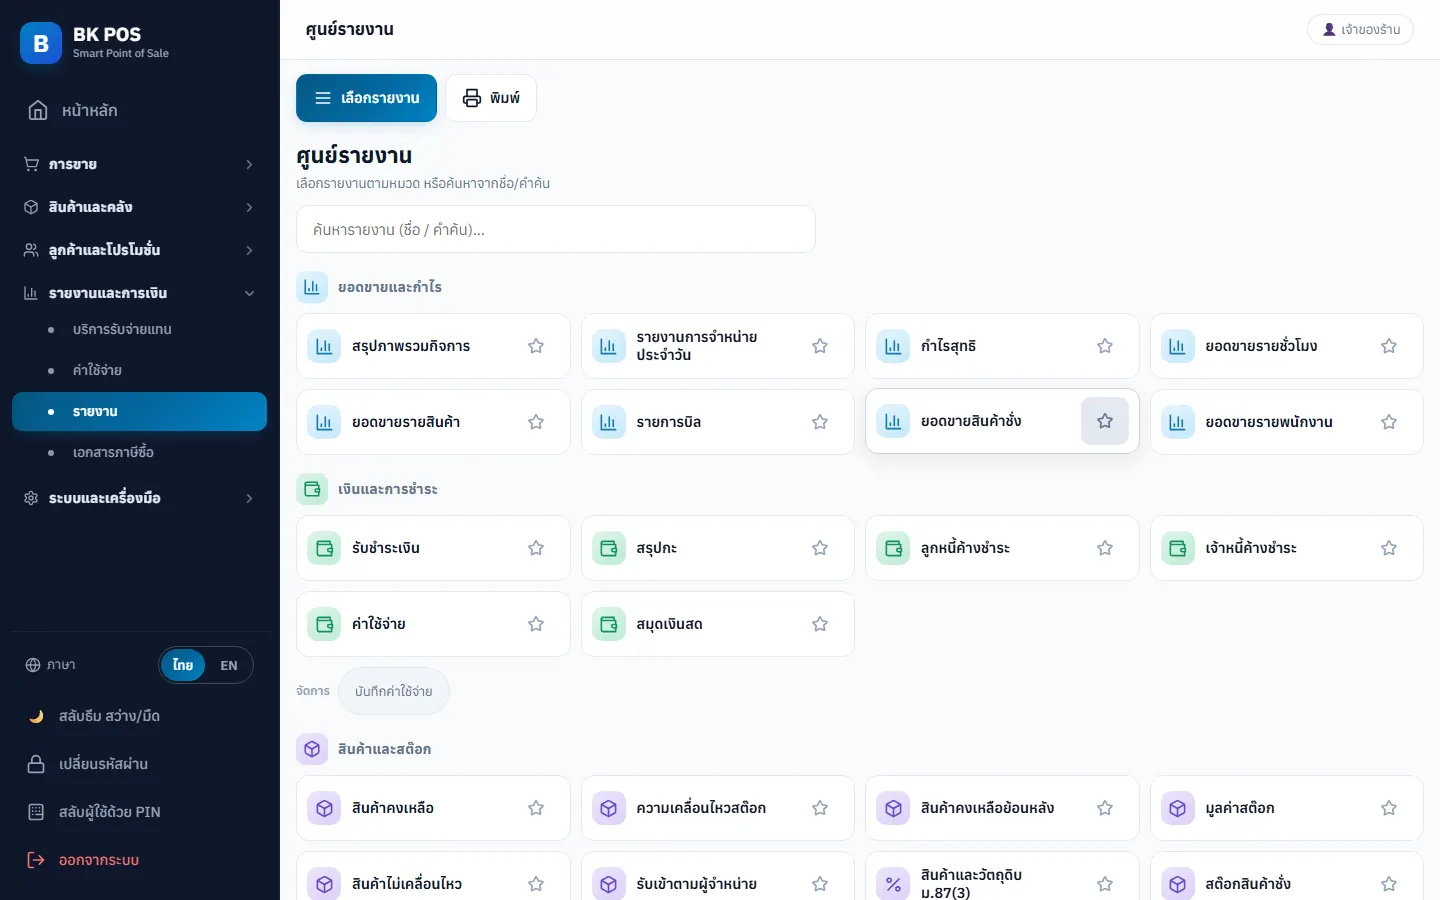This screenshot has width=1440, height=900.
Task: Toggle favorite star for สมุดเงินสด
Action: [820, 624]
